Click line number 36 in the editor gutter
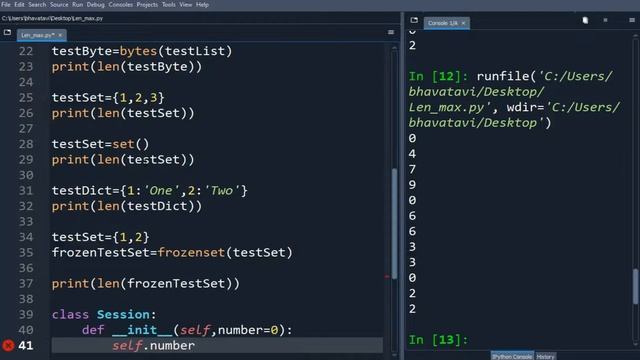Screen dimensions: 640x360 (x=26, y=268)
